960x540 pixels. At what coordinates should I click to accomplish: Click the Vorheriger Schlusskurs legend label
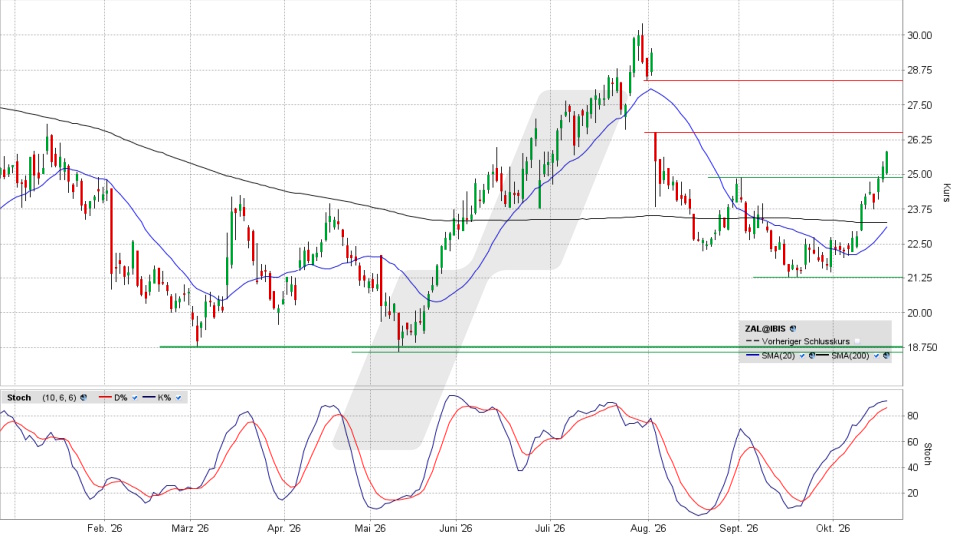[x=806, y=341]
